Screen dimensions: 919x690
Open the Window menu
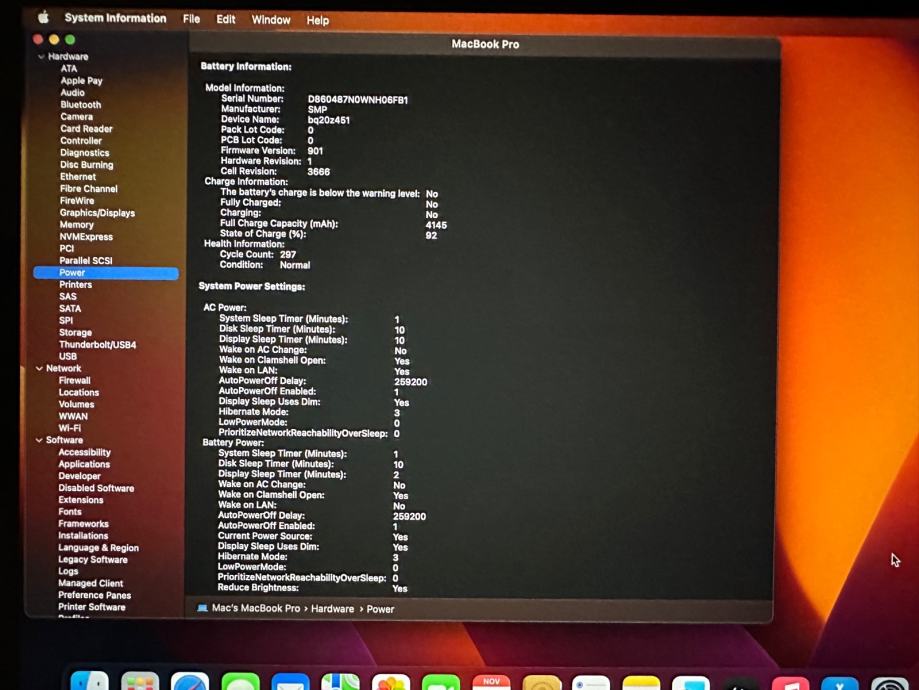click(271, 20)
